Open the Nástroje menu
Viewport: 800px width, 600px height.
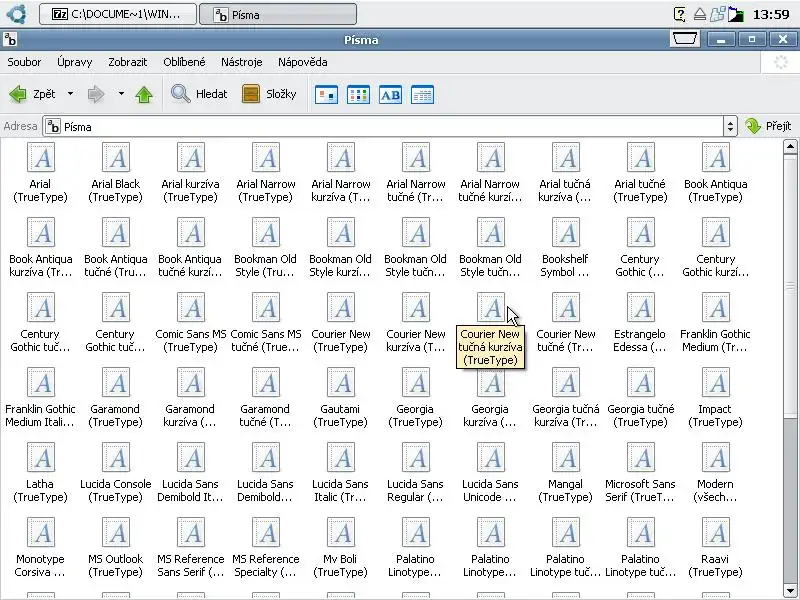(241, 62)
